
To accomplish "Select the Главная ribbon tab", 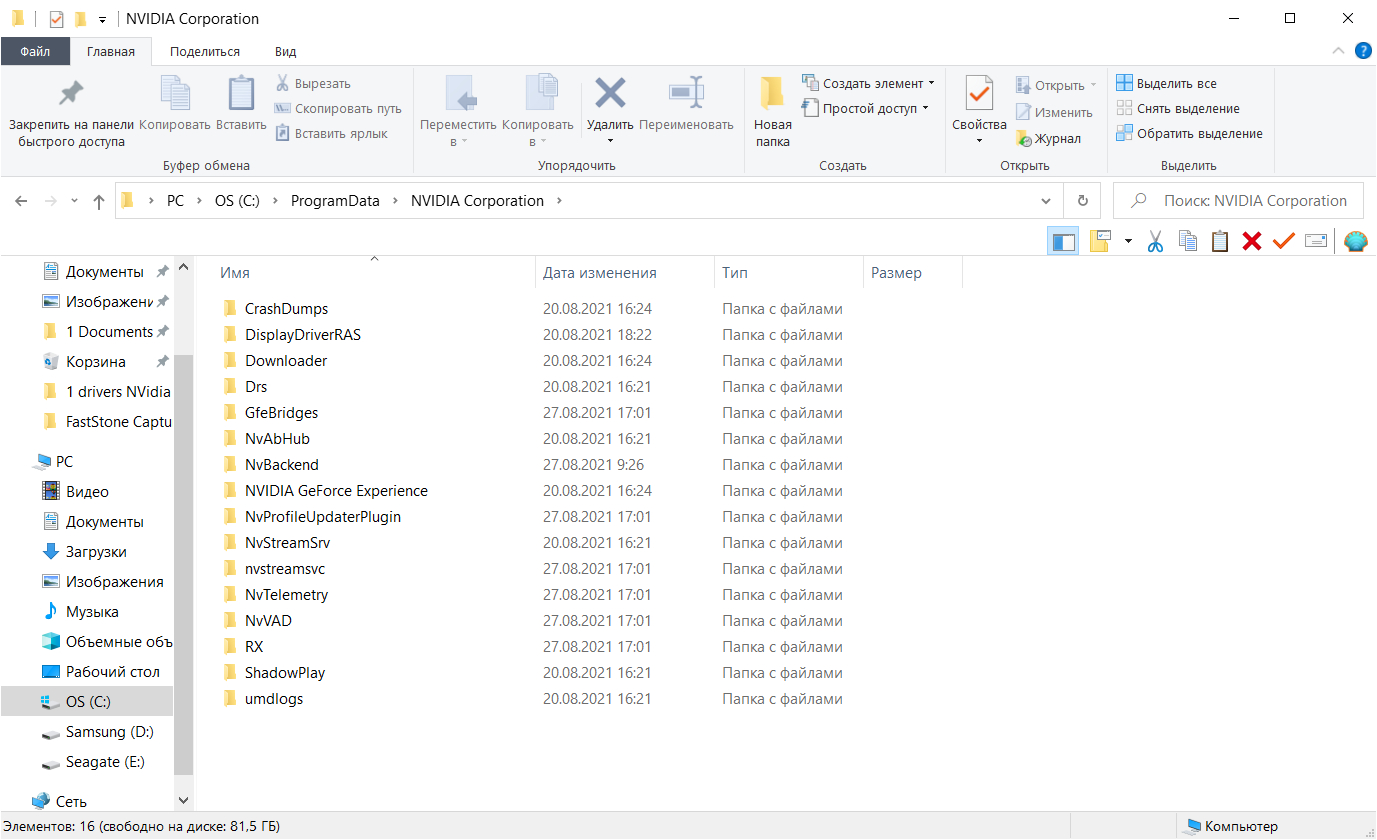I will point(111,51).
